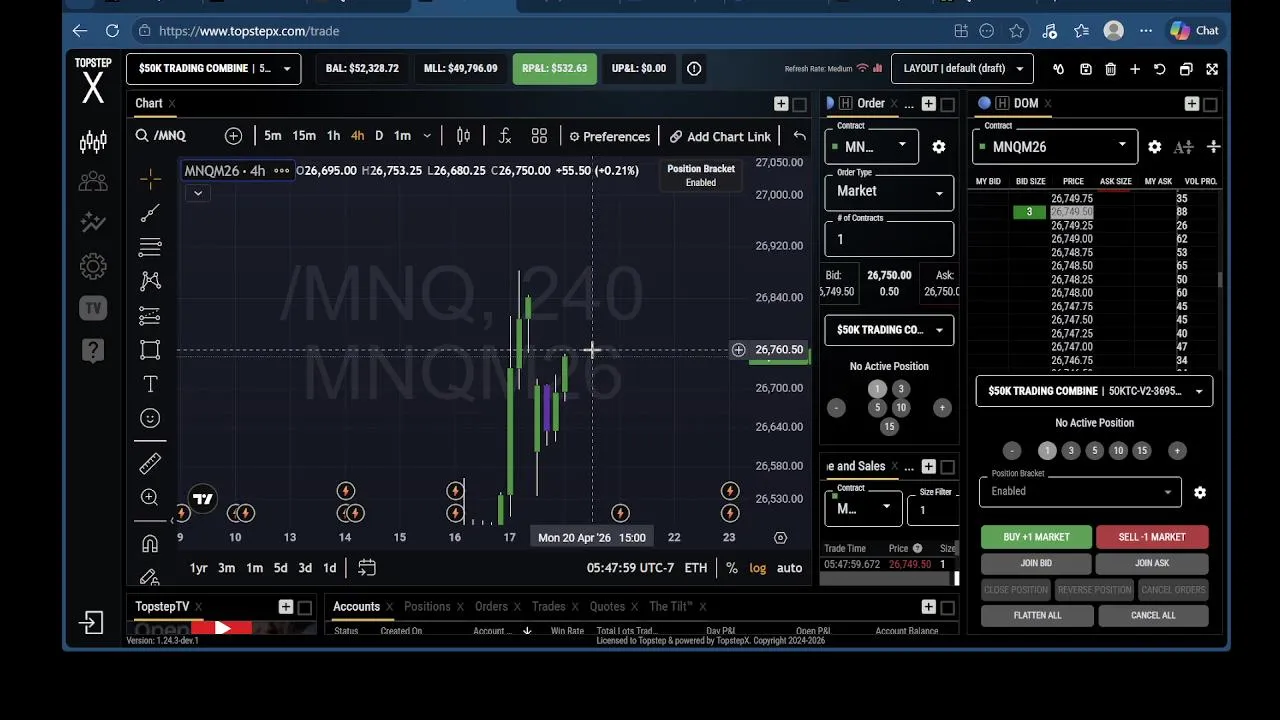Open the DOM account selector dropdown
1280x720 pixels.
tap(1094, 391)
